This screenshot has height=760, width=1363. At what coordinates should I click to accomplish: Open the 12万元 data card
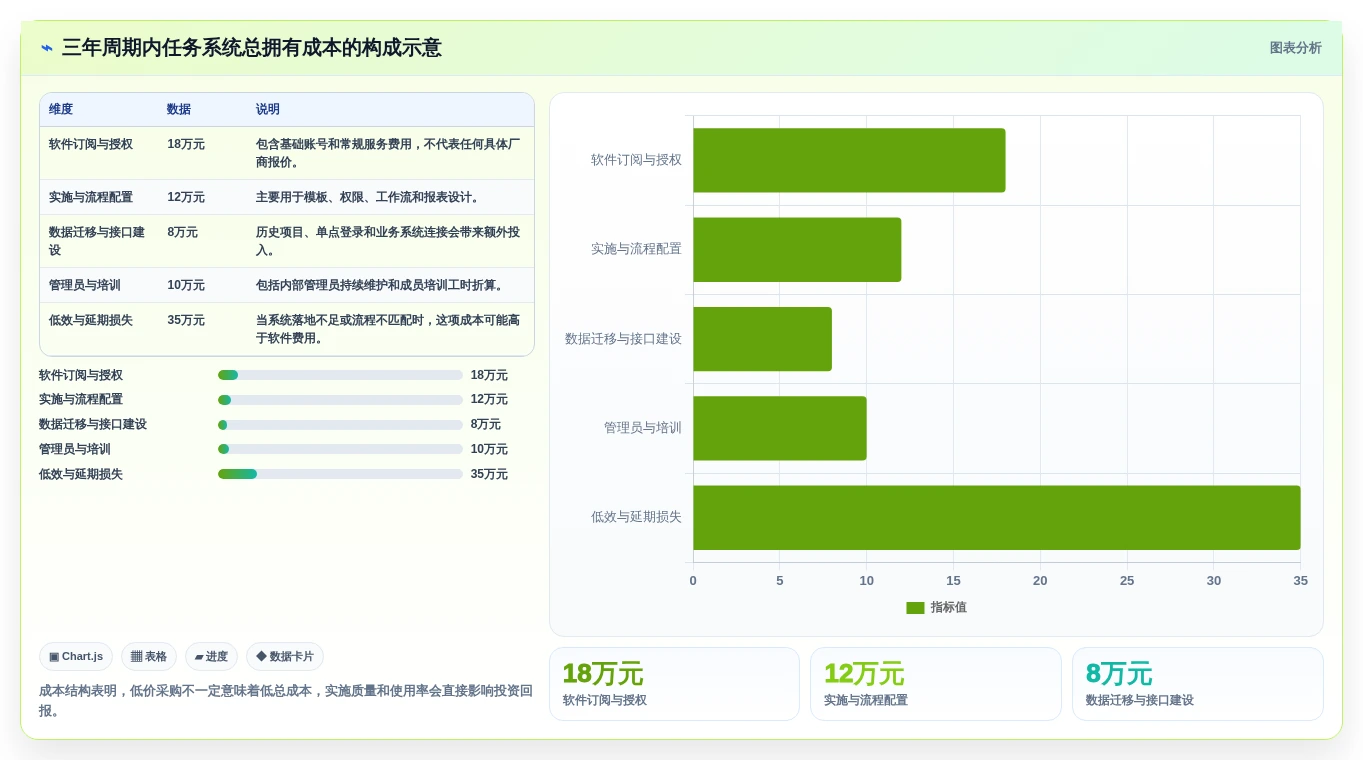(x=936, y=684)
